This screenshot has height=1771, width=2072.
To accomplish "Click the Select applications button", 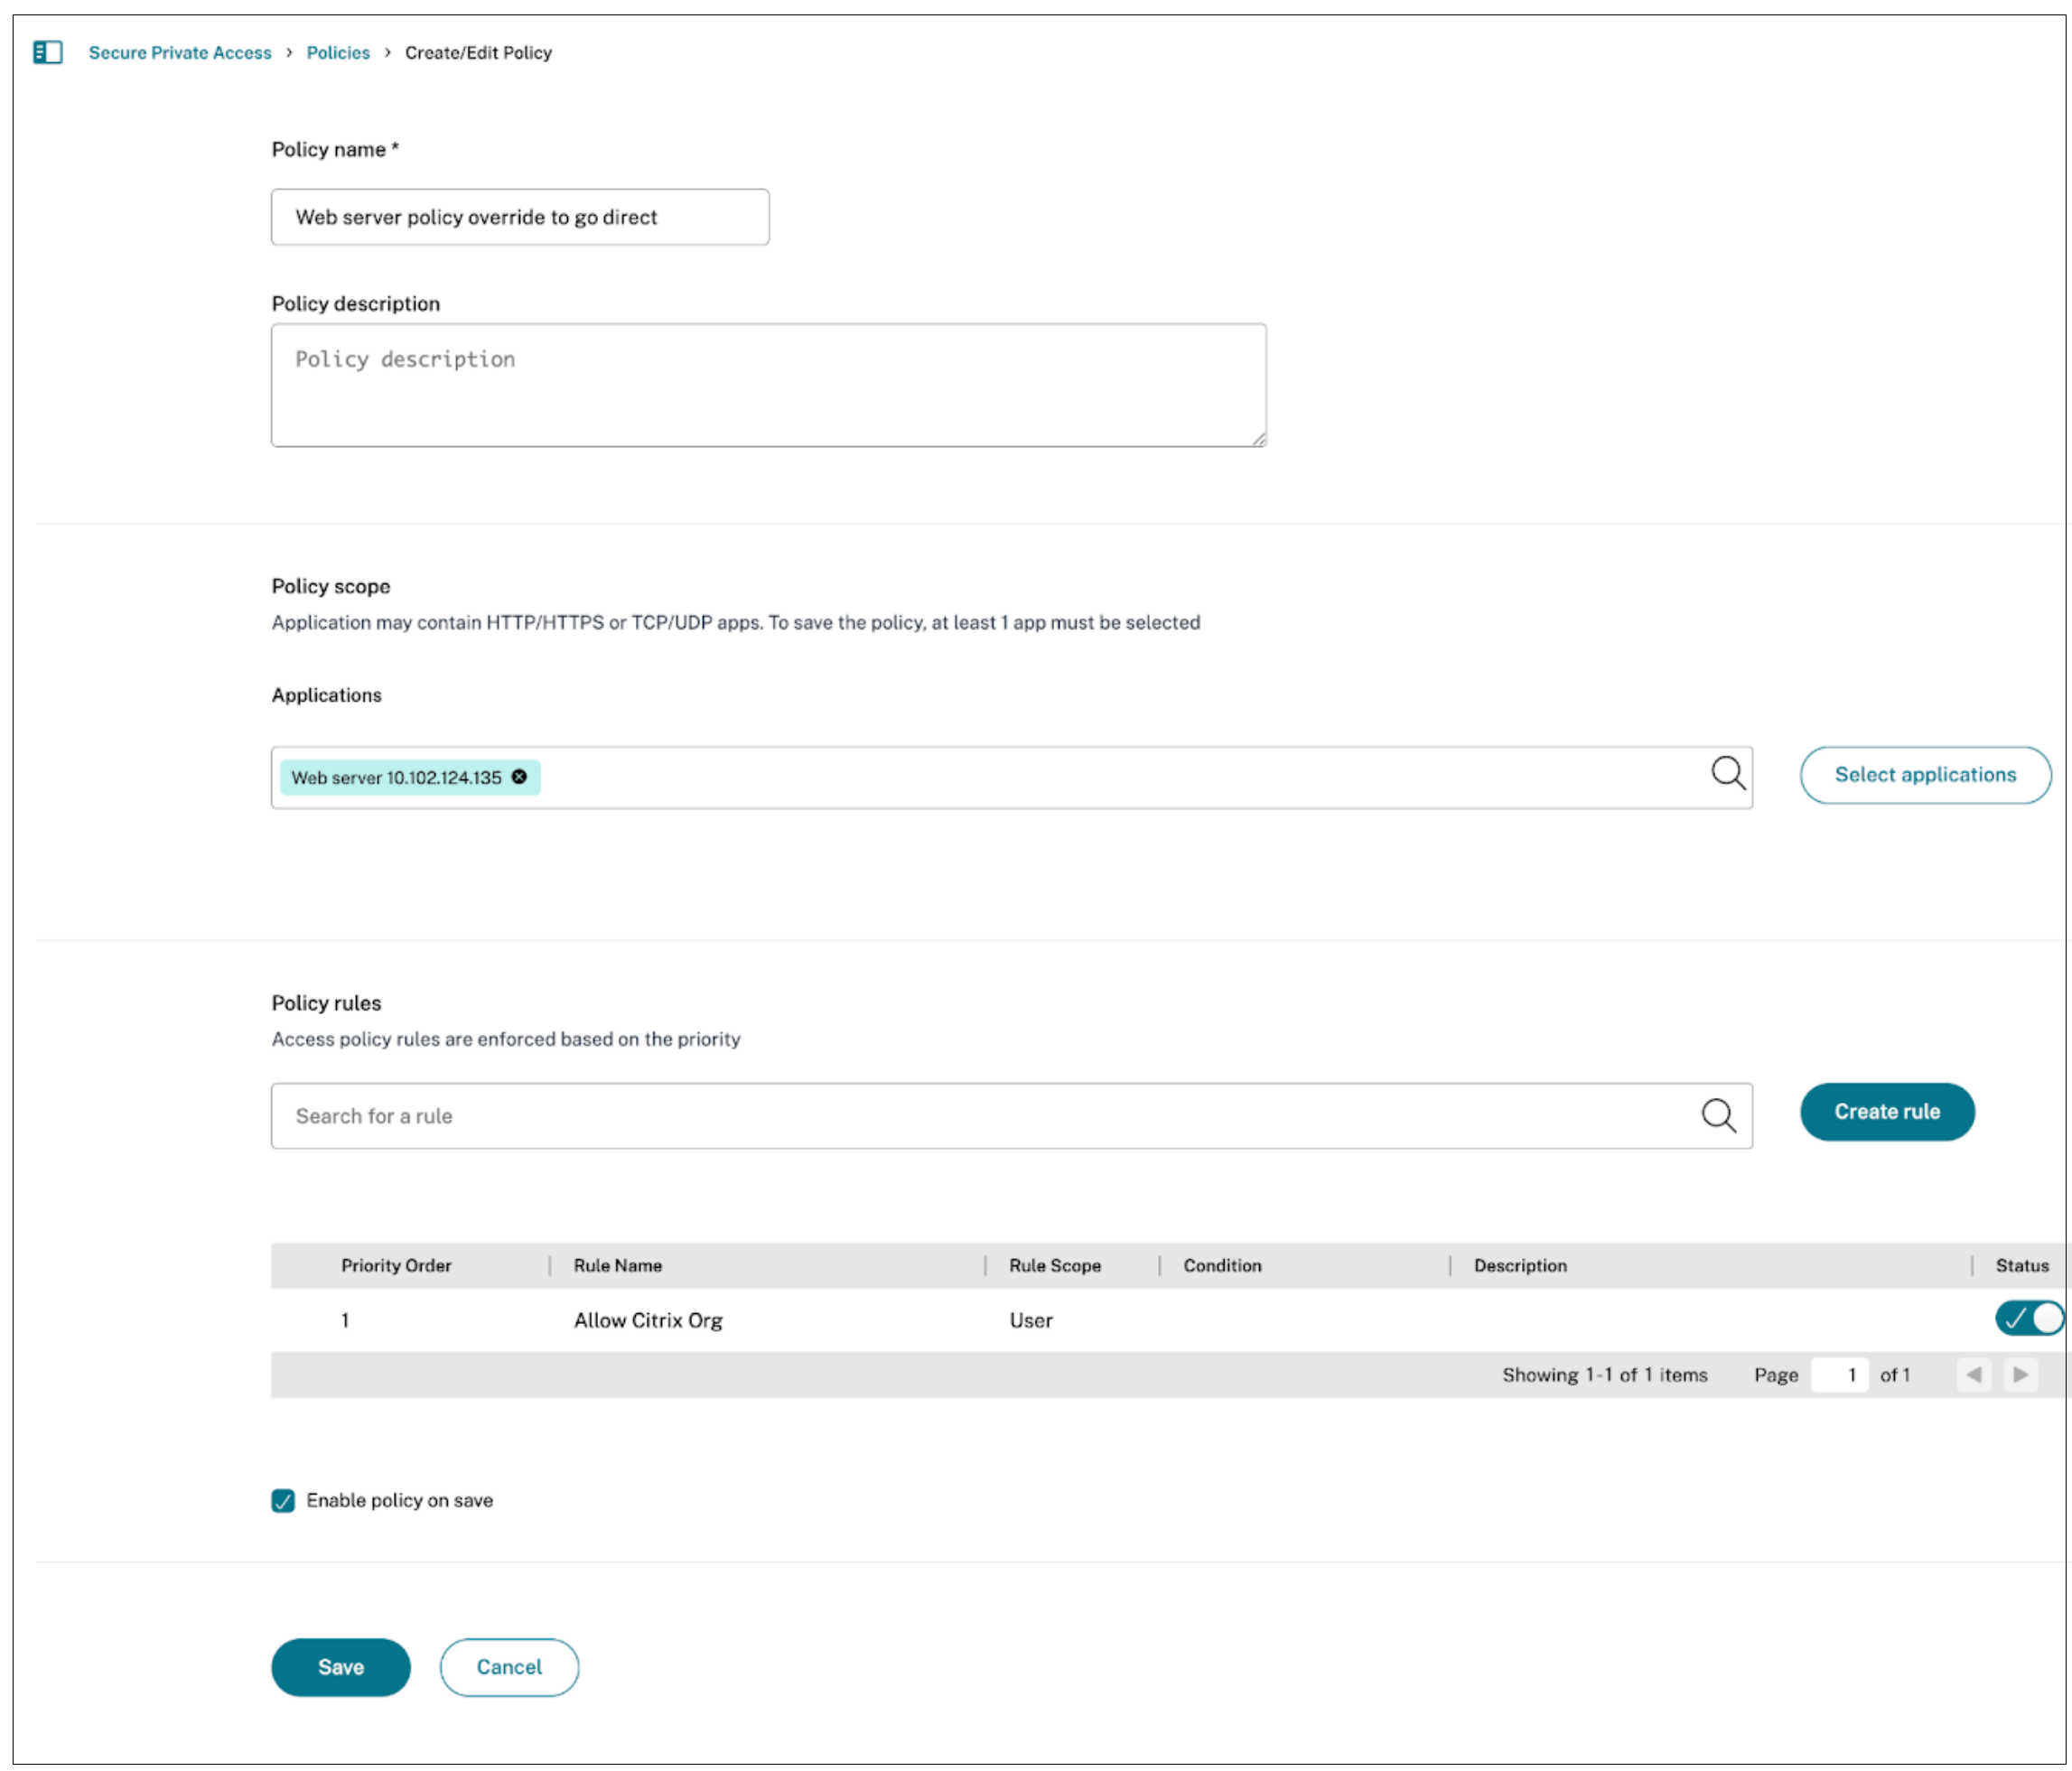I will (x=1924, y=775).
